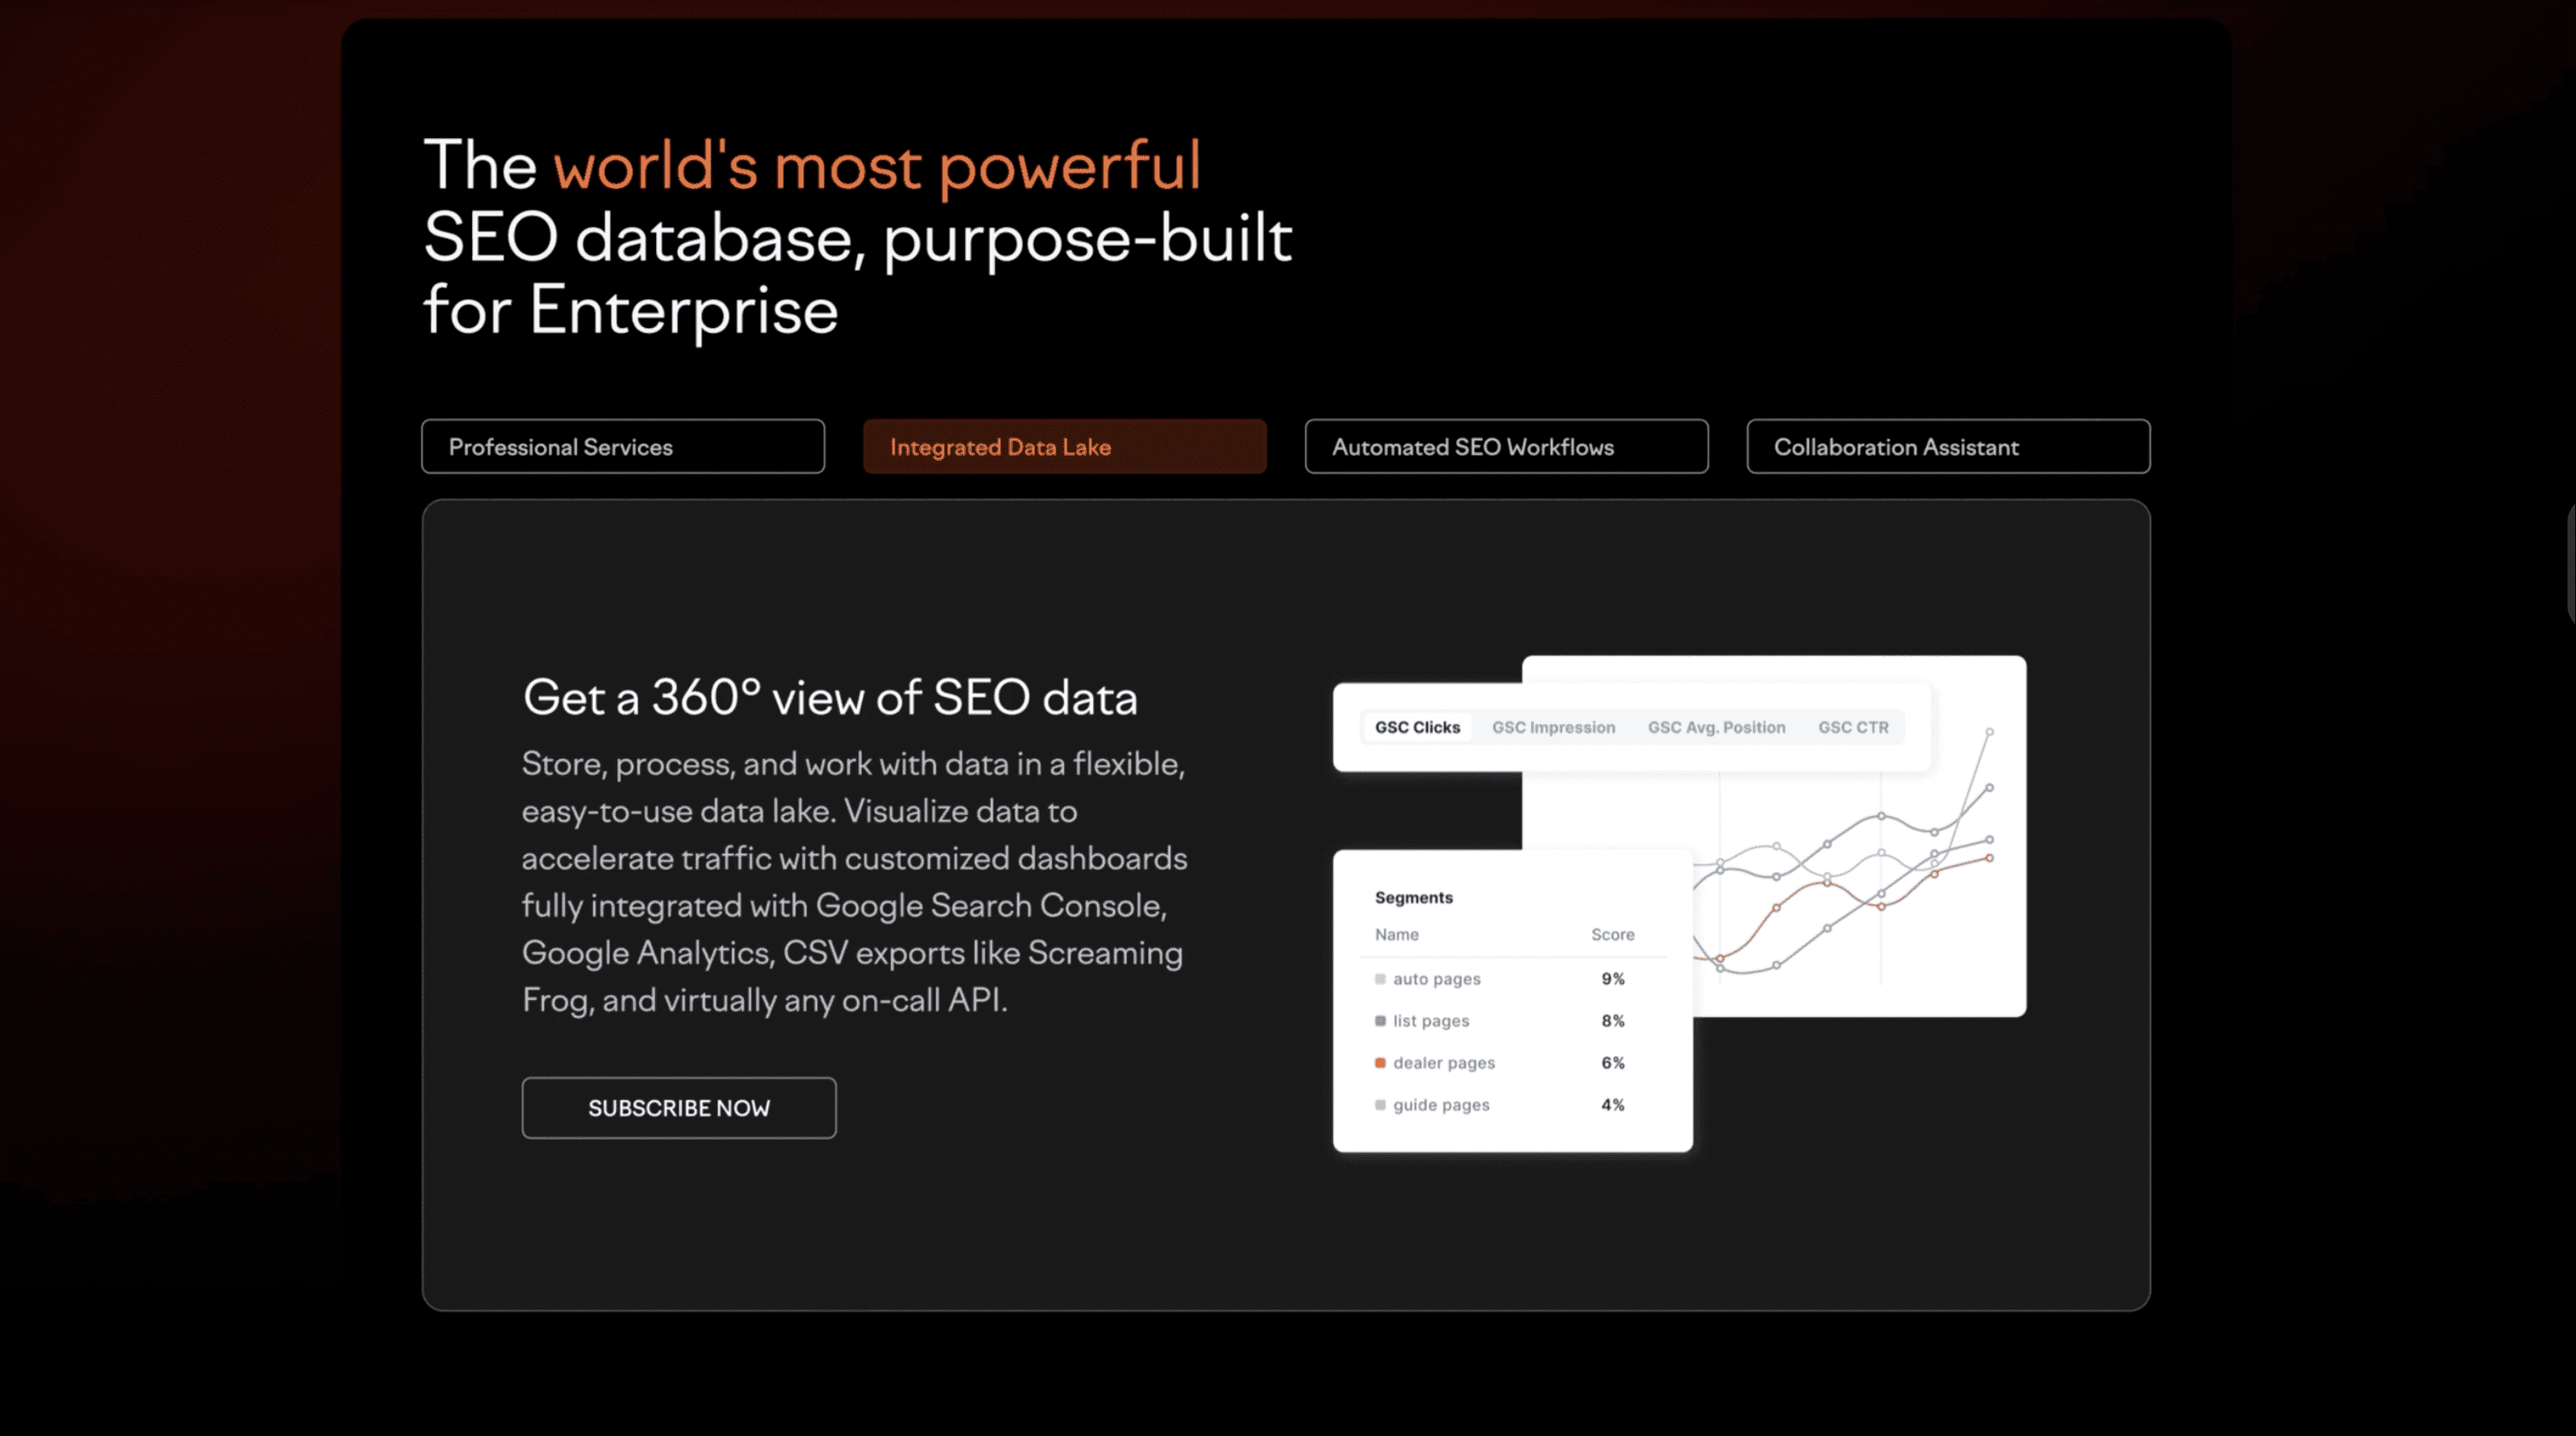Image resolution: width=2576 pixels, height=1436 pixels.
Task: Select the Integrated Data Lake tab
Action: pos(1064,447)
